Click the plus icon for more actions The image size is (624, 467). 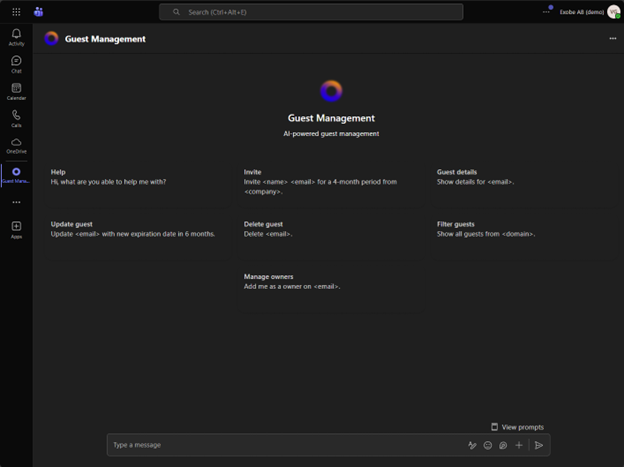[519, 445]
